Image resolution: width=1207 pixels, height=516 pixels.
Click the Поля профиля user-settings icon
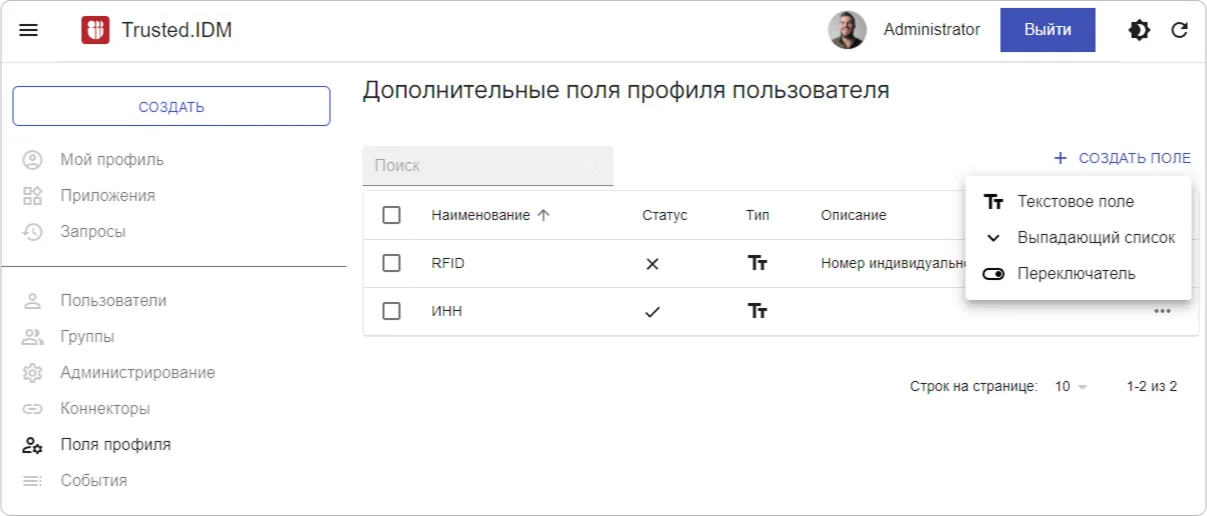[32, 445]
